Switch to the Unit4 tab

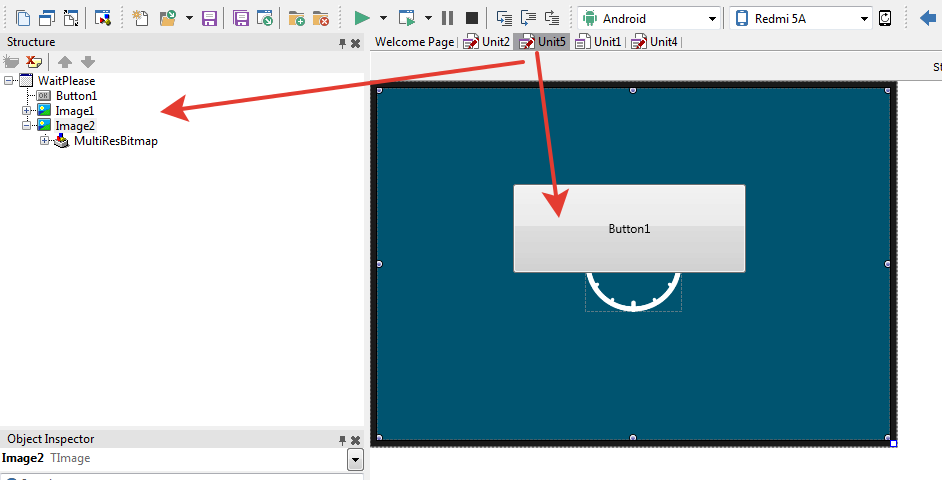[x=654, y=42]
